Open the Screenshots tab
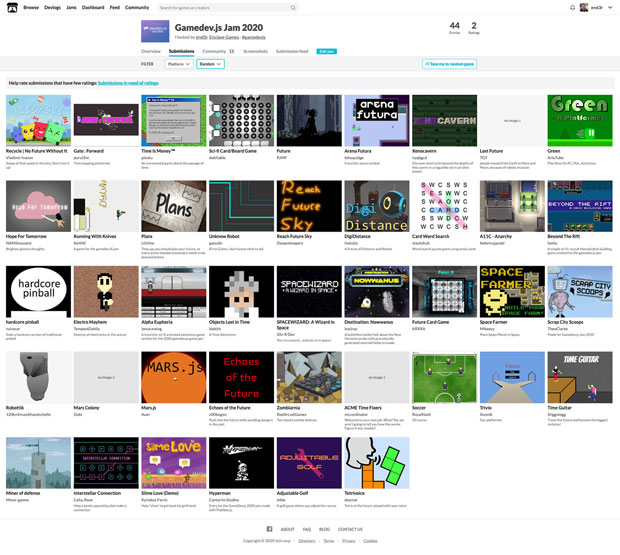Image resolution: width=620 pixels, height=555 pixels. pyautogui.click(x=255, y=50)
